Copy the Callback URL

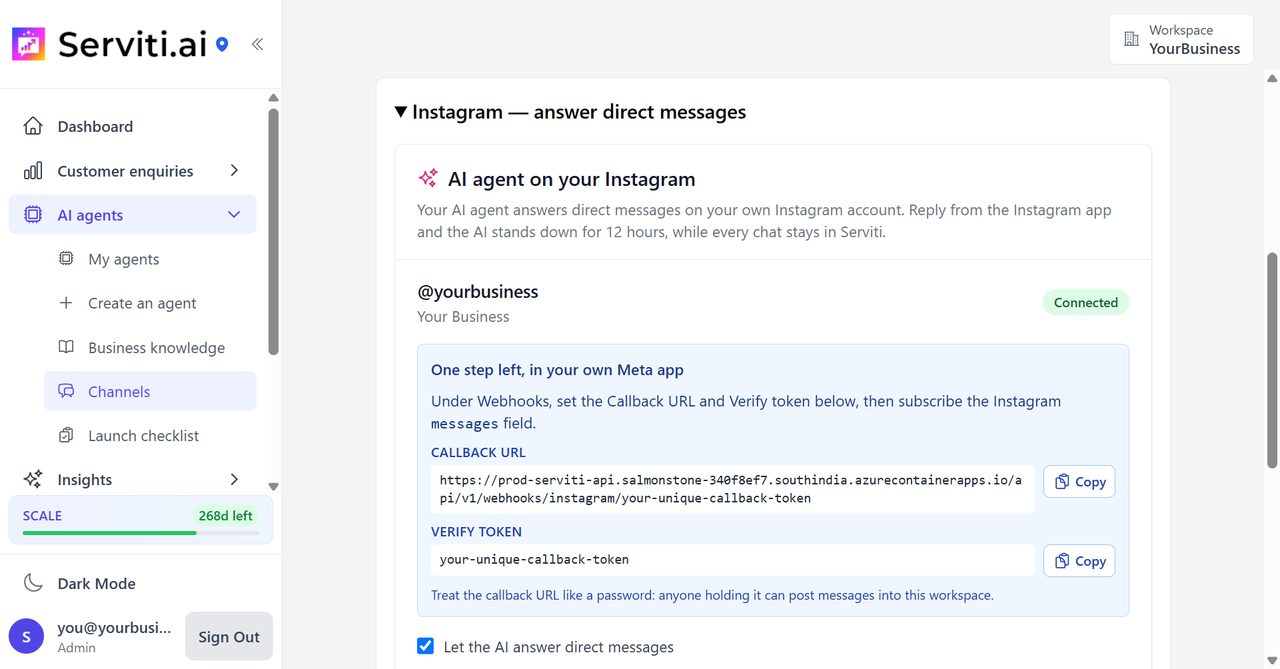(x=1079, y=481)
